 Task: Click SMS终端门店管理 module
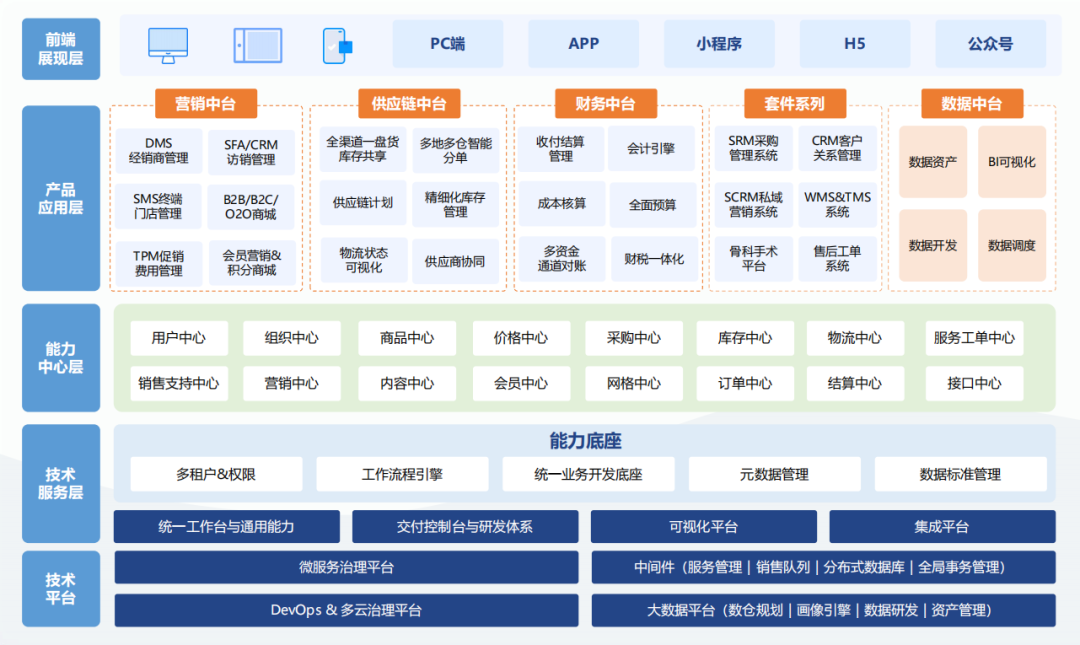tap(158, 207)
